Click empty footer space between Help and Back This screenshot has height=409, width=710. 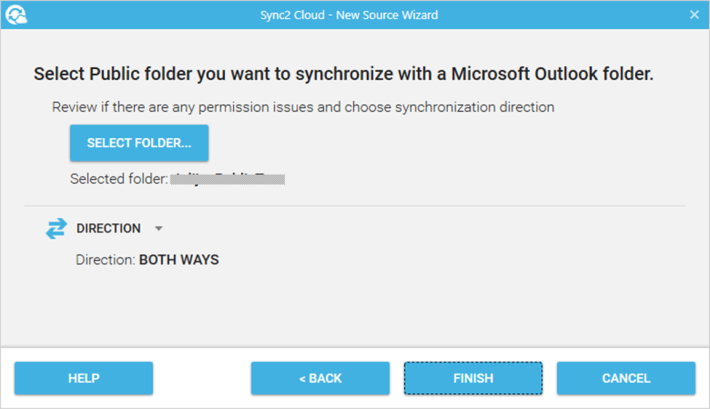202,378
